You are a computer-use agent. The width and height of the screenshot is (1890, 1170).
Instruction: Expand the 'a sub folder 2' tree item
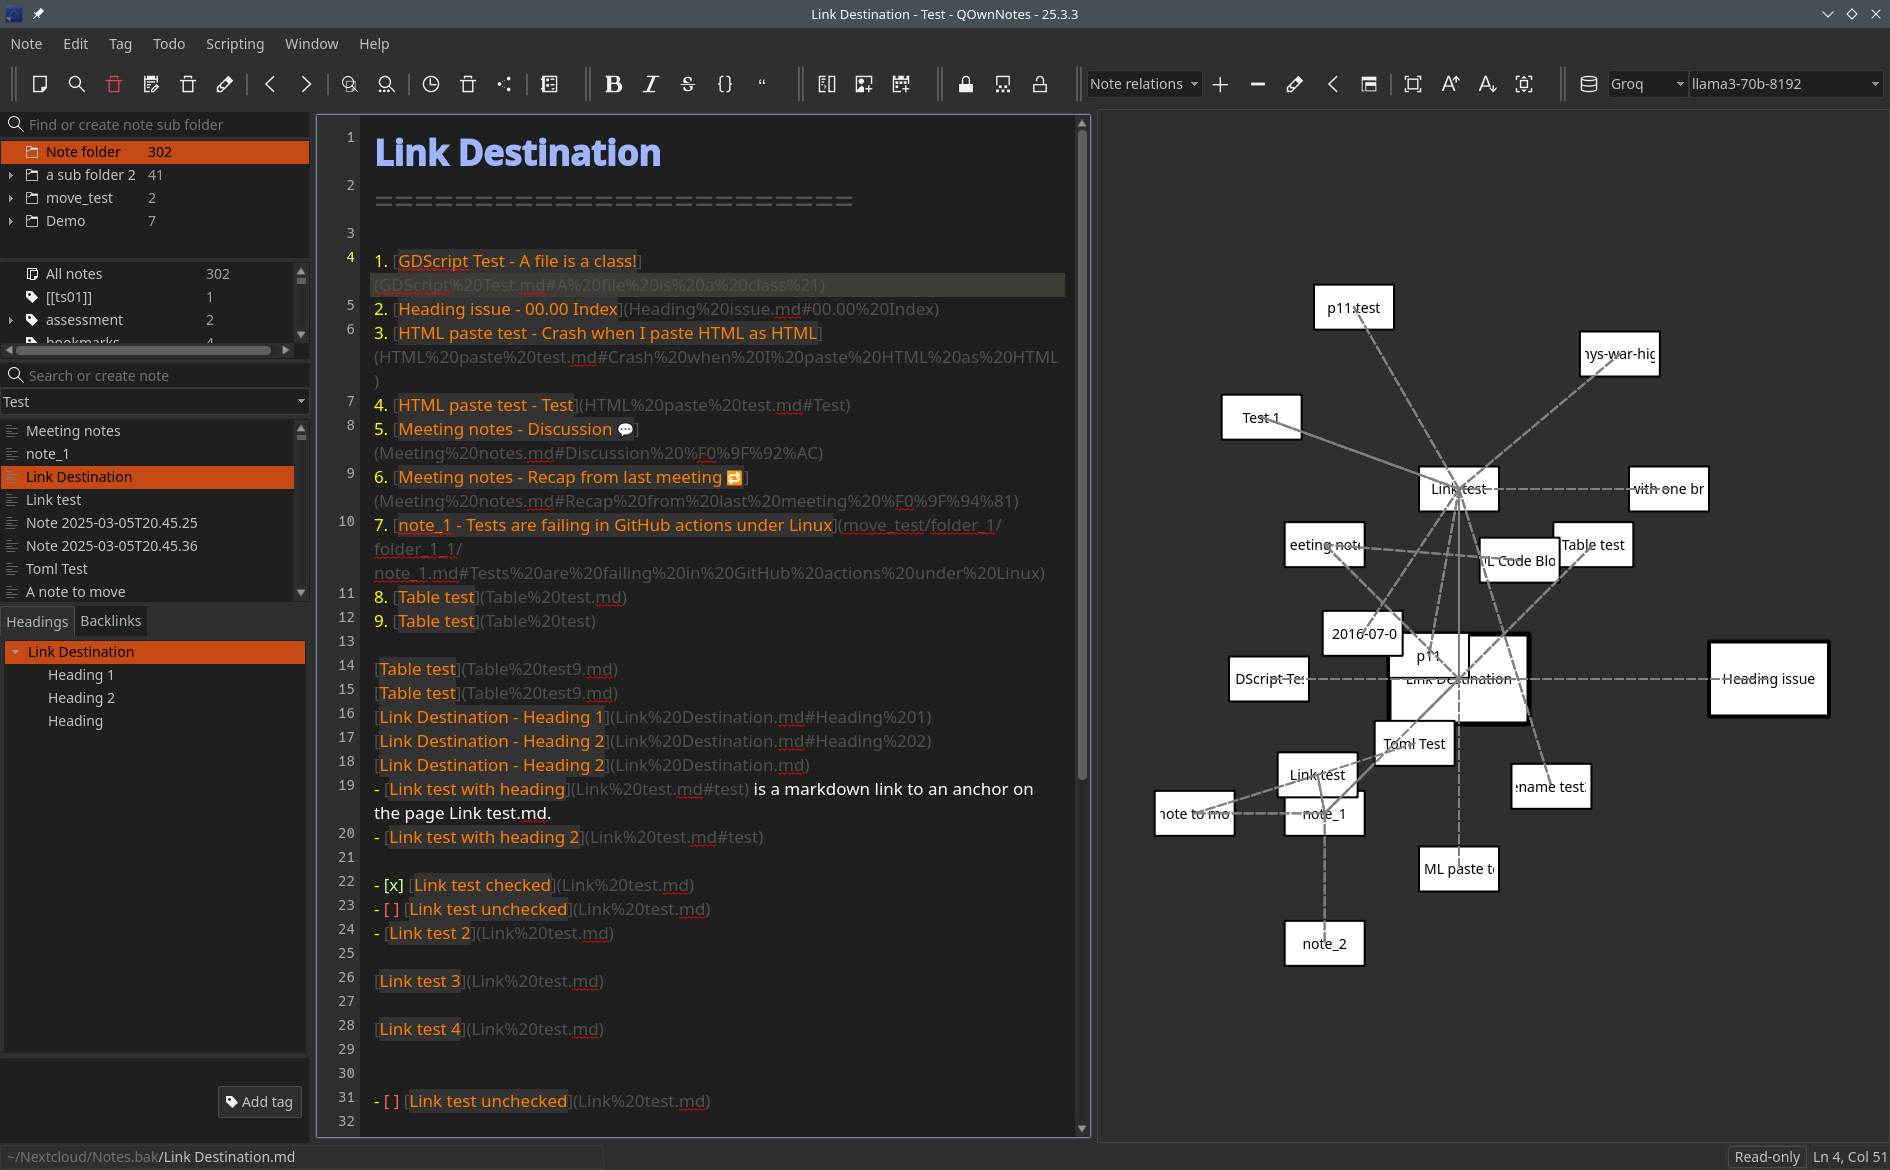pyautogui.click(x=11, y=175)
